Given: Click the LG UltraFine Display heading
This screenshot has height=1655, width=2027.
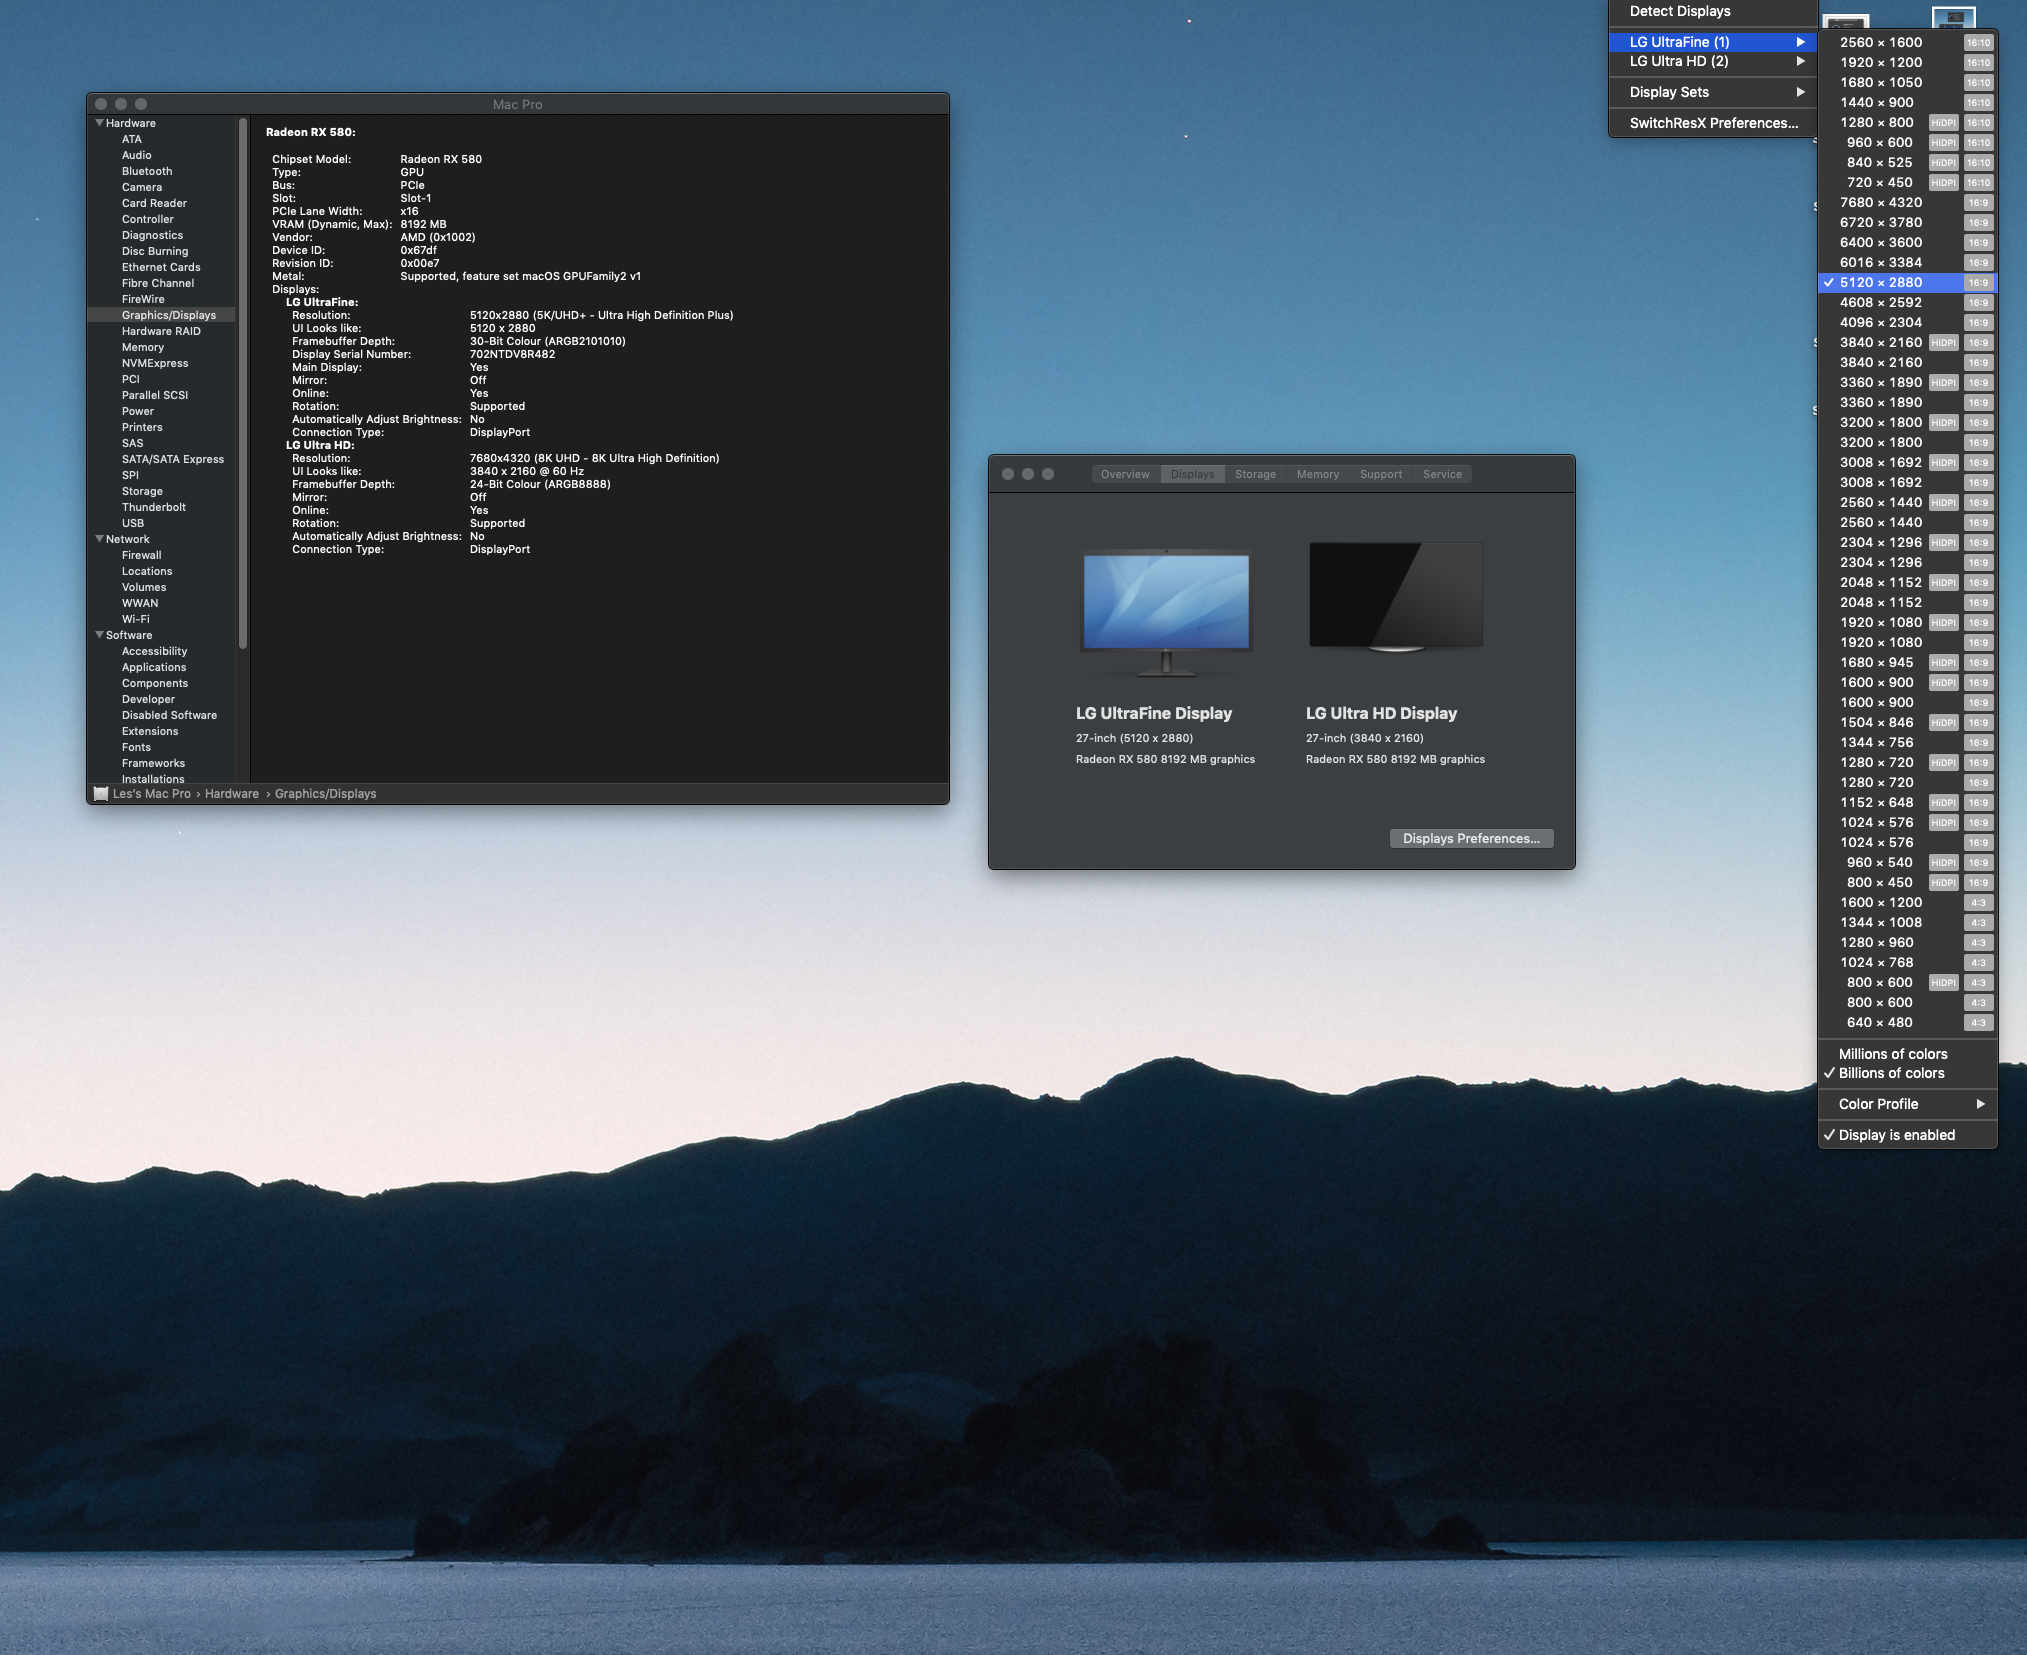Looking at the screenshot, I should point(1154,713).
